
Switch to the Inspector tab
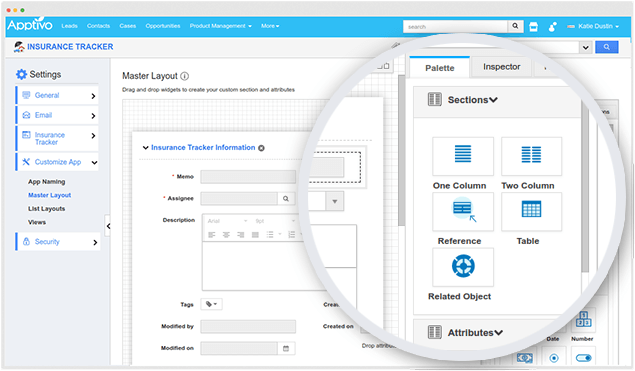point(501,67)
